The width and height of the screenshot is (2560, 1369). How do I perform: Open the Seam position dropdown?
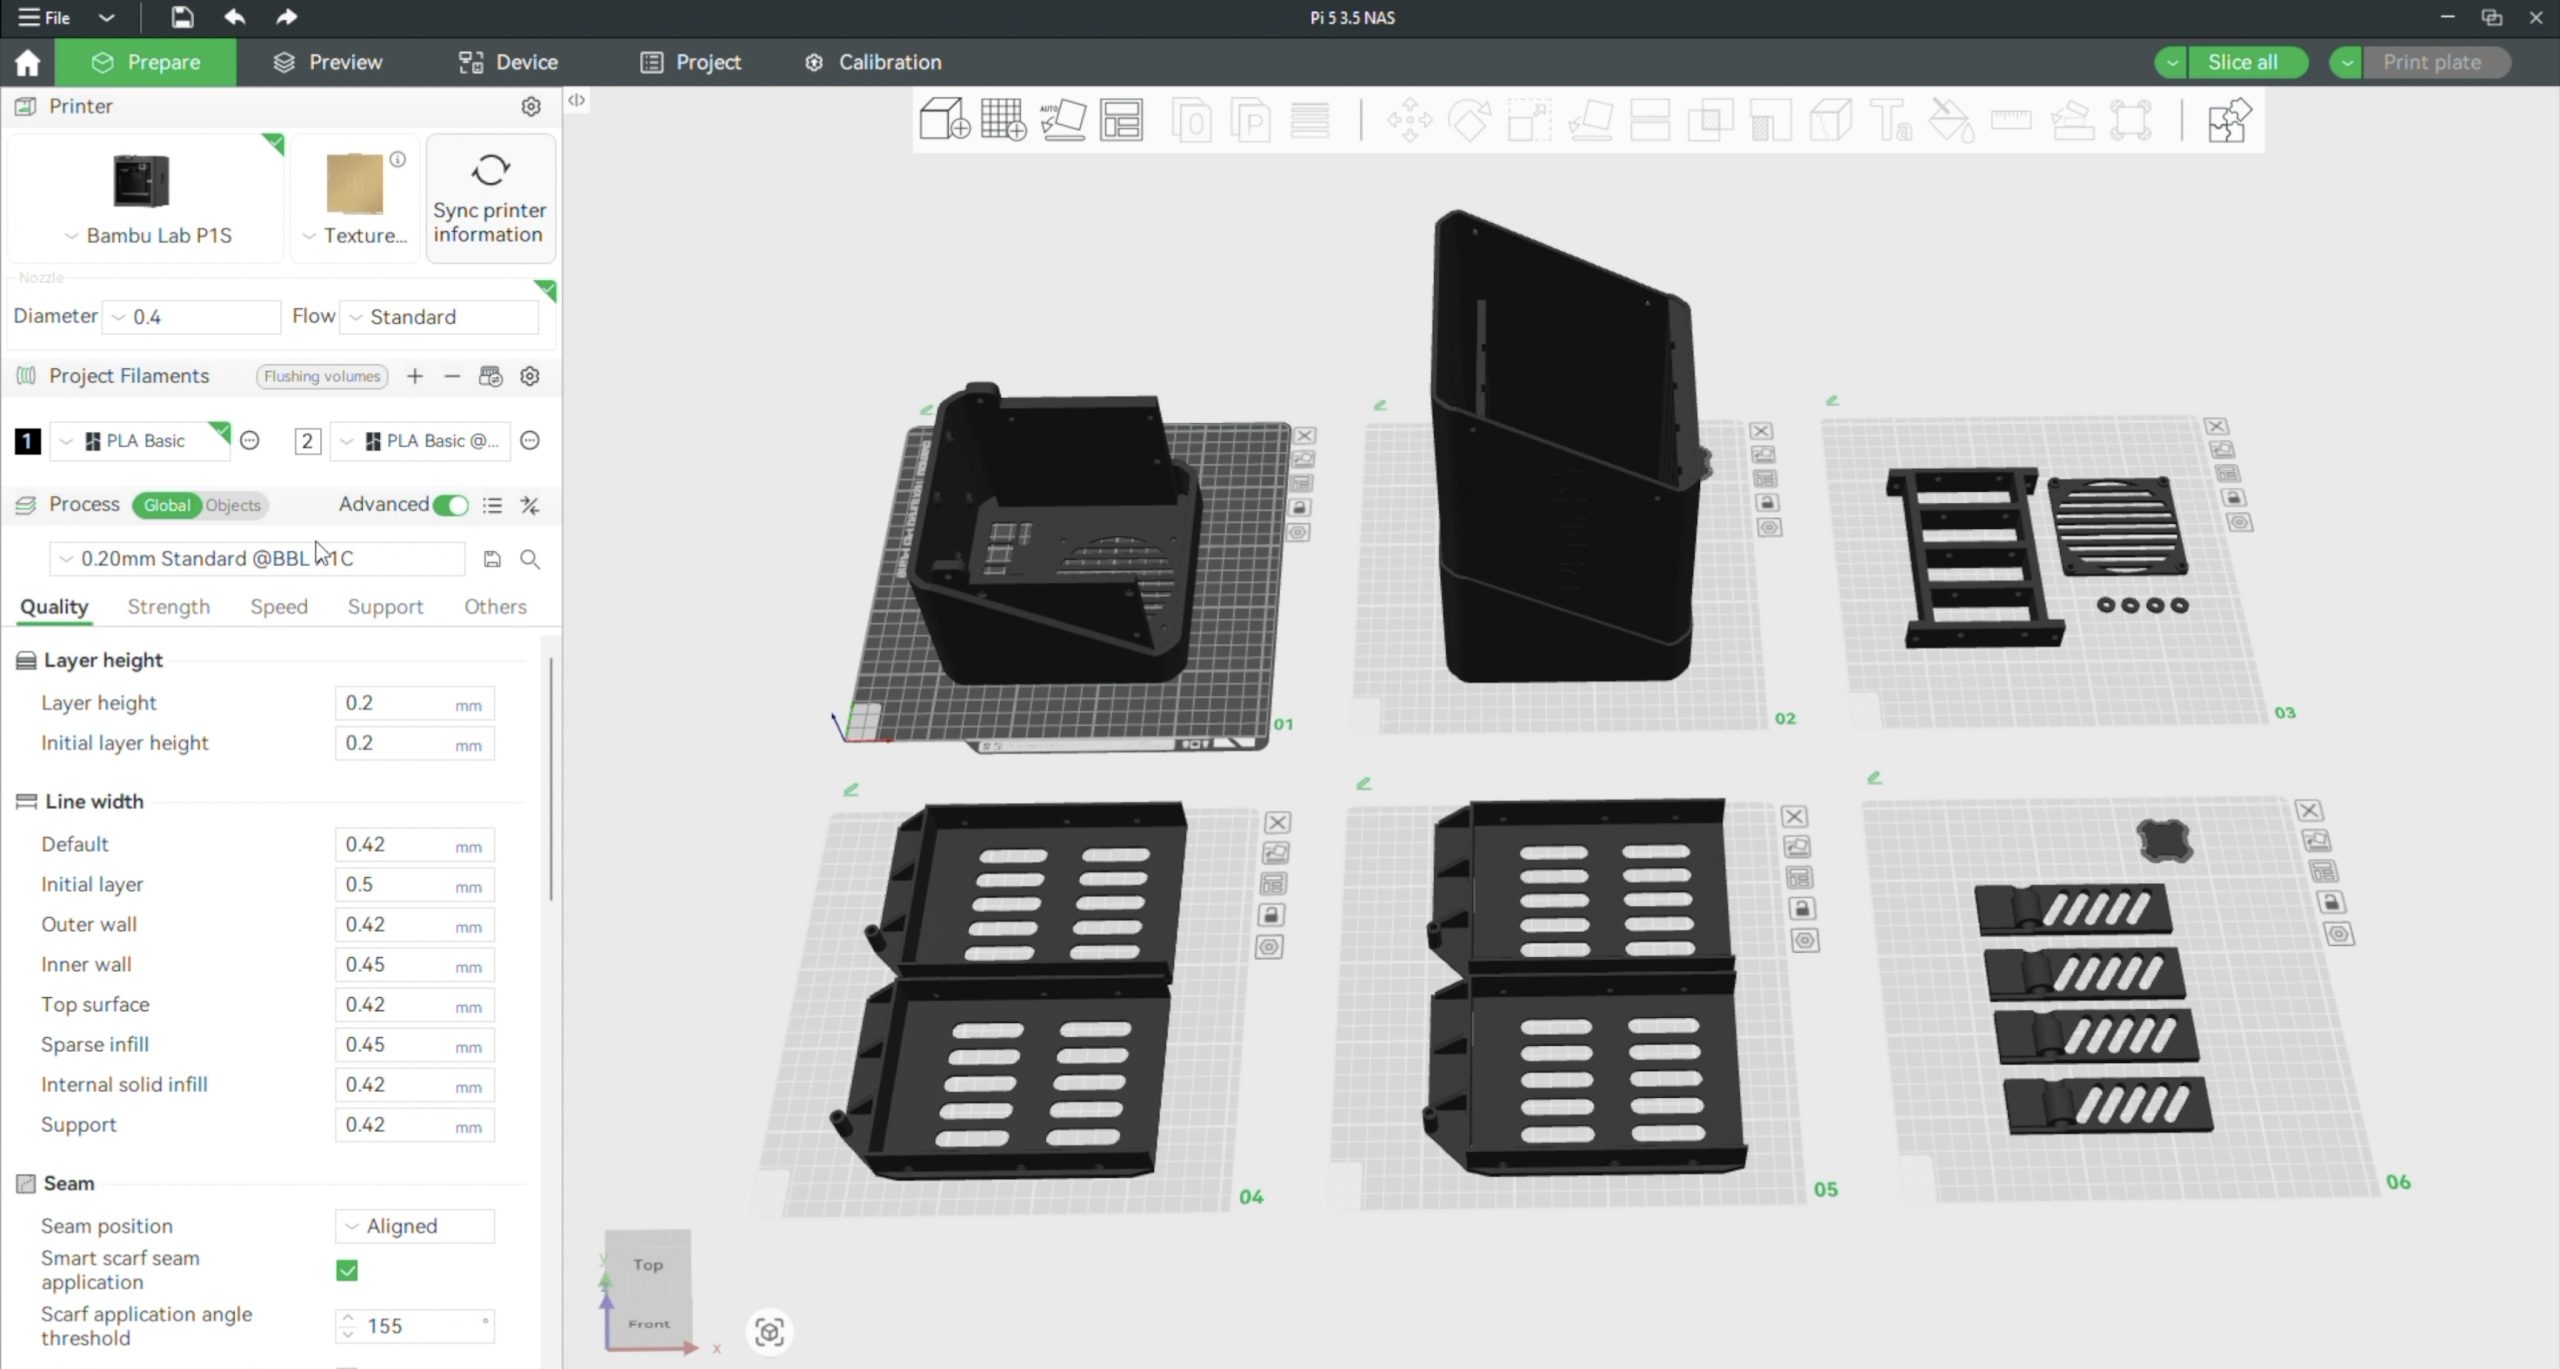coord(414,1226)
